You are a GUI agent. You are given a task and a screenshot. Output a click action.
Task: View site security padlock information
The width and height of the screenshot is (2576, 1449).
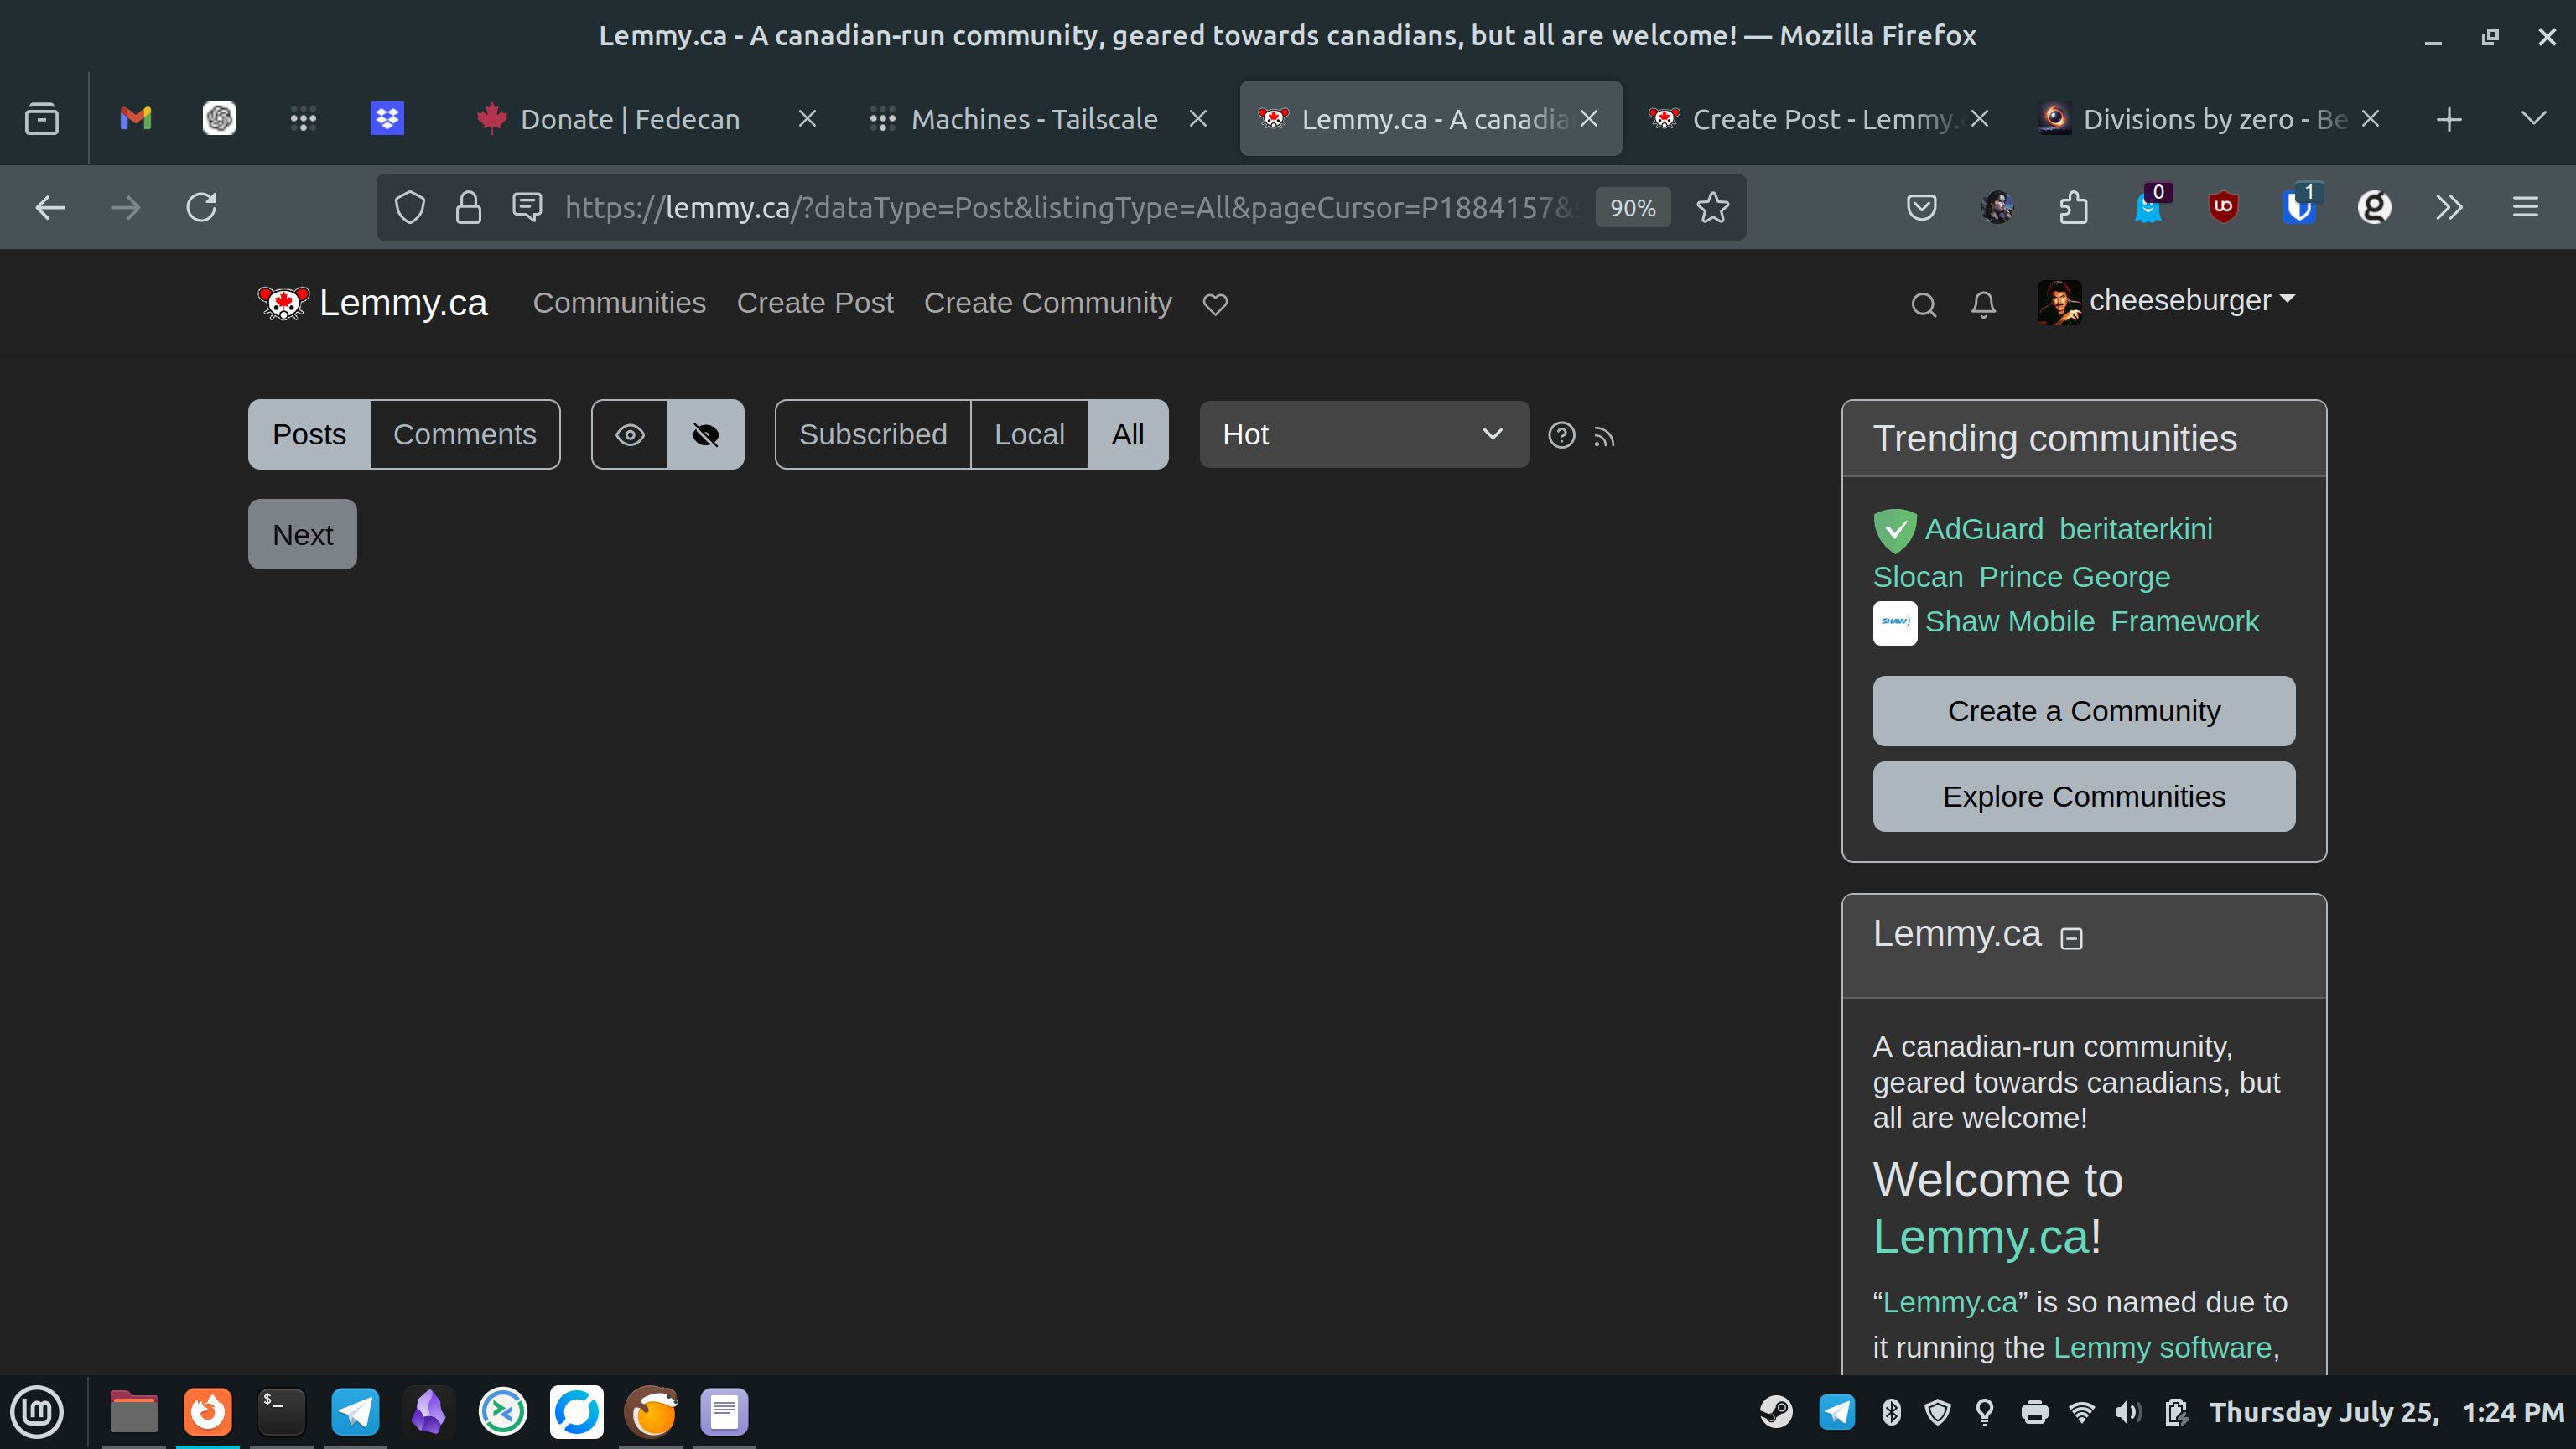(468, 208)
